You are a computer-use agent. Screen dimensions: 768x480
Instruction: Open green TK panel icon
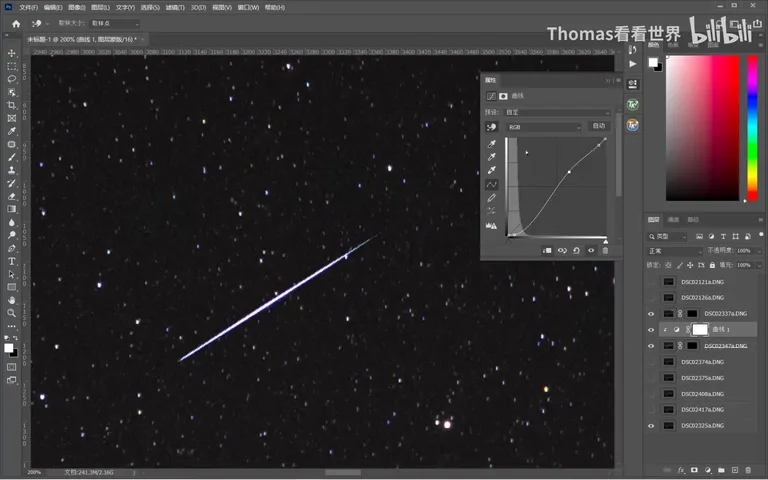point(632,104)
